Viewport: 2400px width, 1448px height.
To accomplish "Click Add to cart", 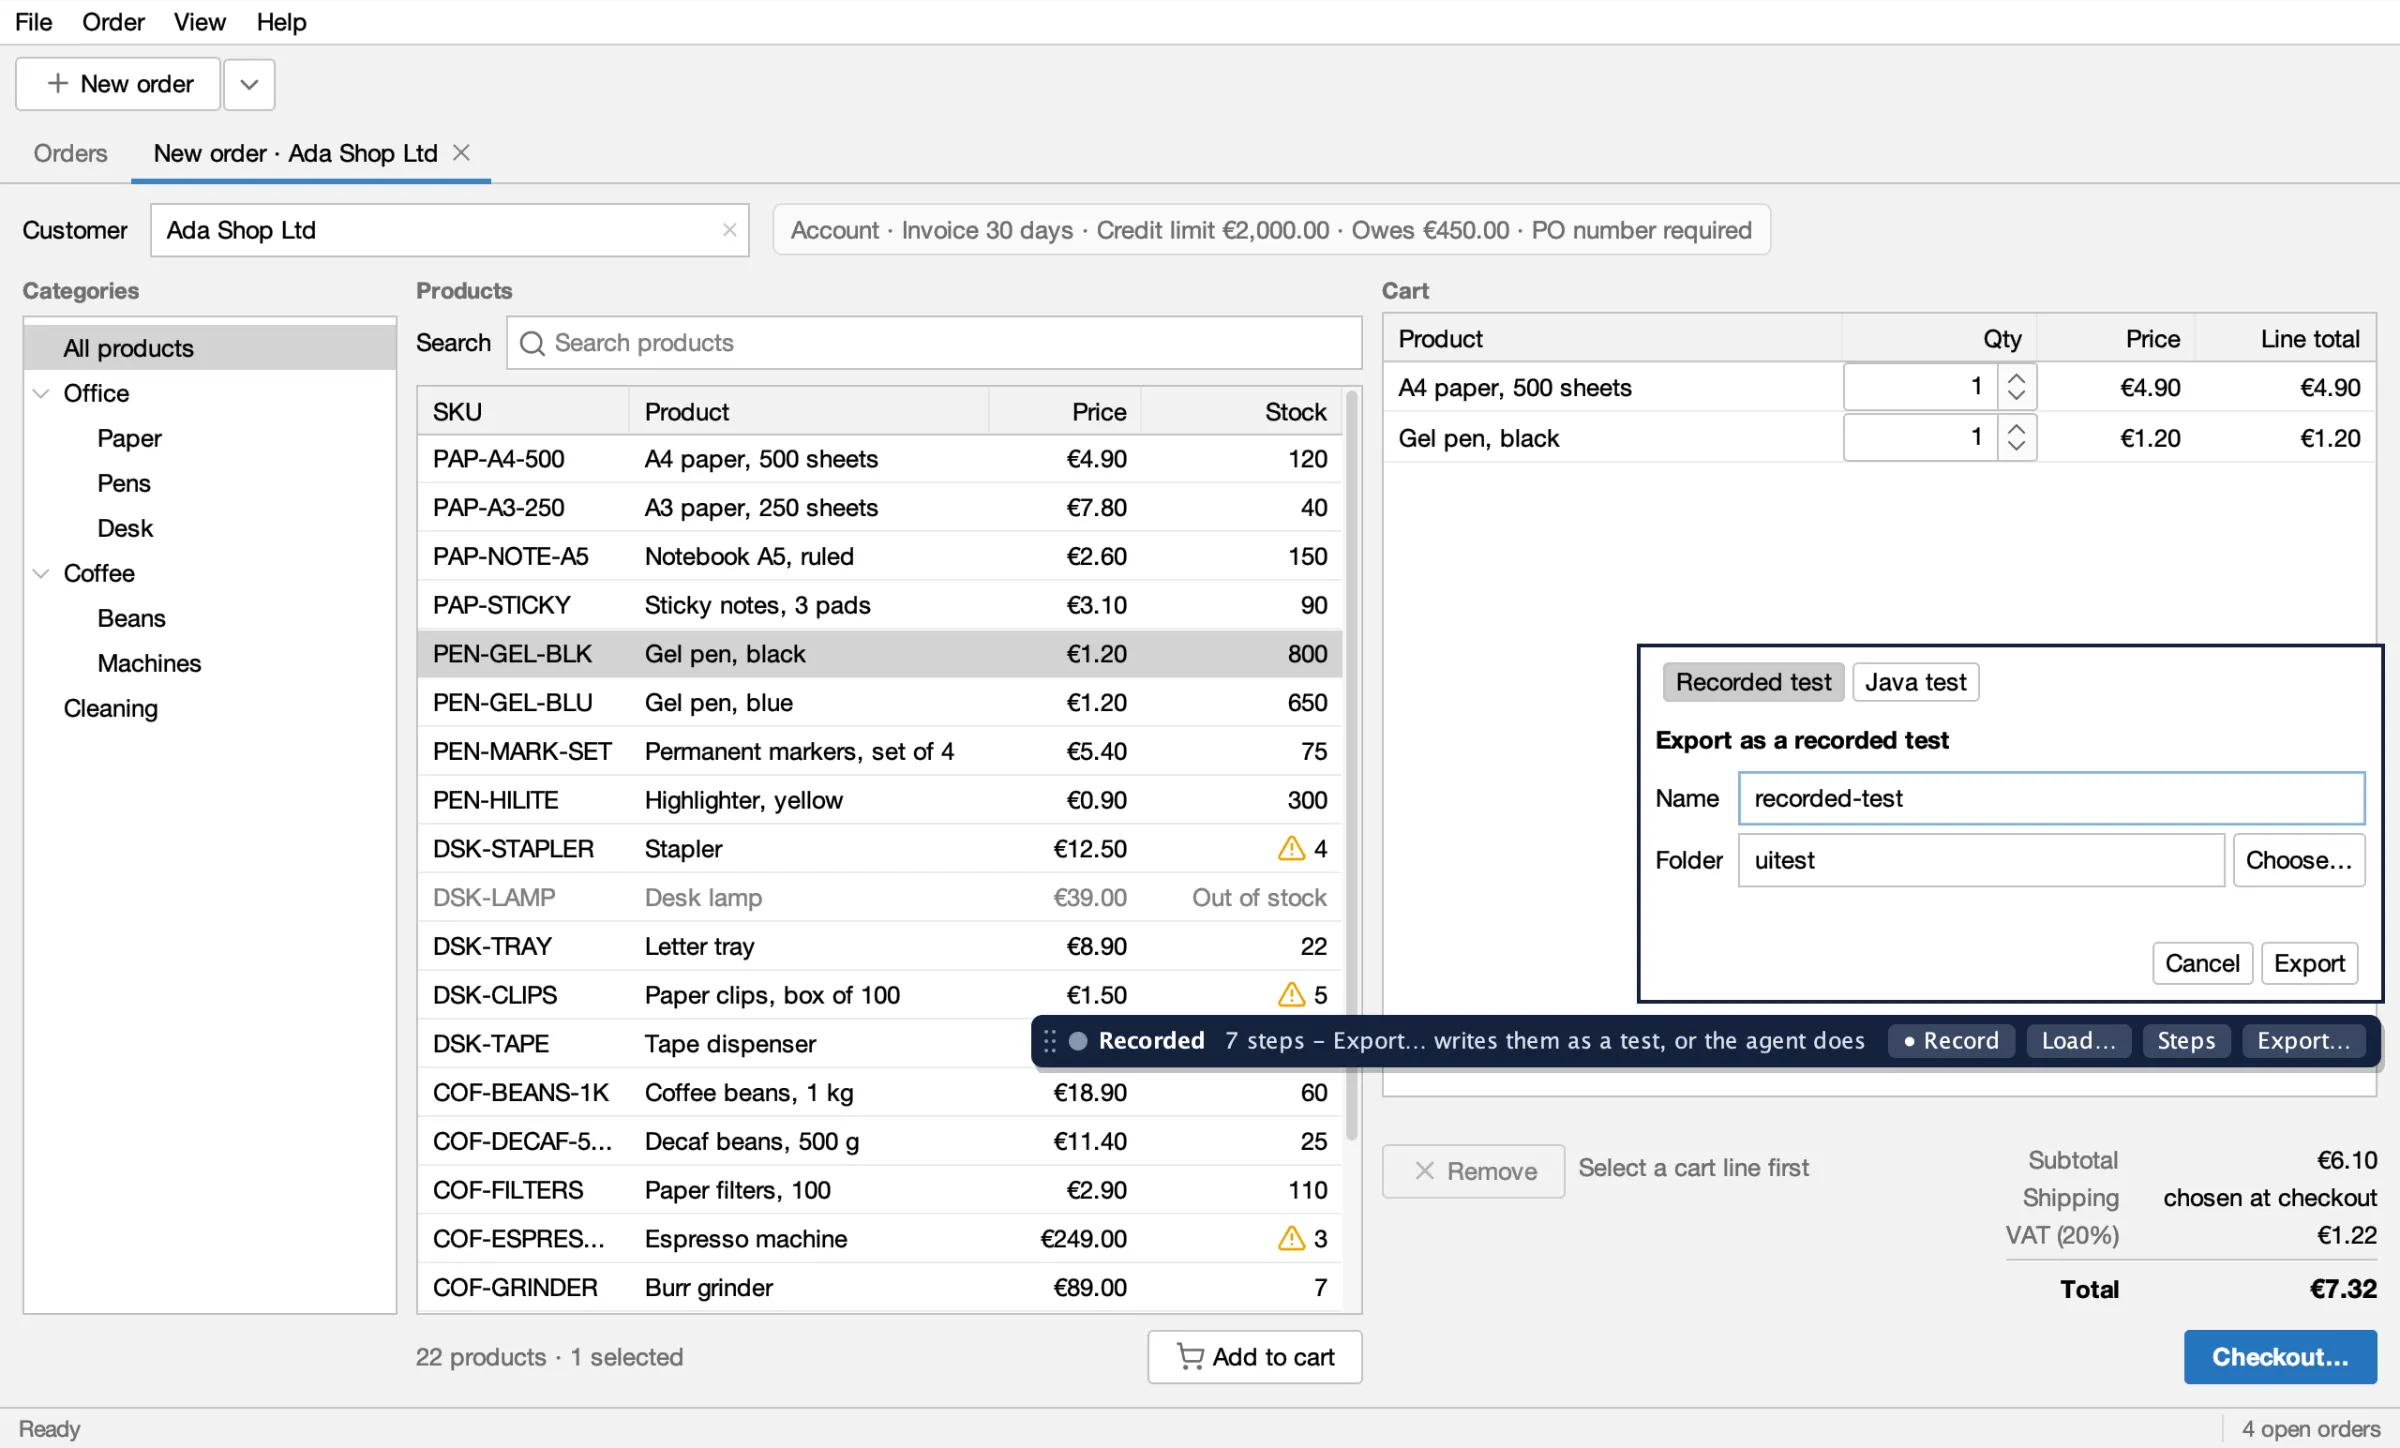I will tap(1255, 1357).
